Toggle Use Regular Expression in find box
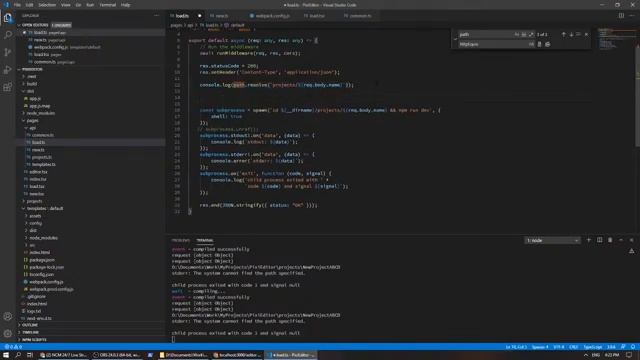Viewport: 640px width, 360px height. click(531, 35)
